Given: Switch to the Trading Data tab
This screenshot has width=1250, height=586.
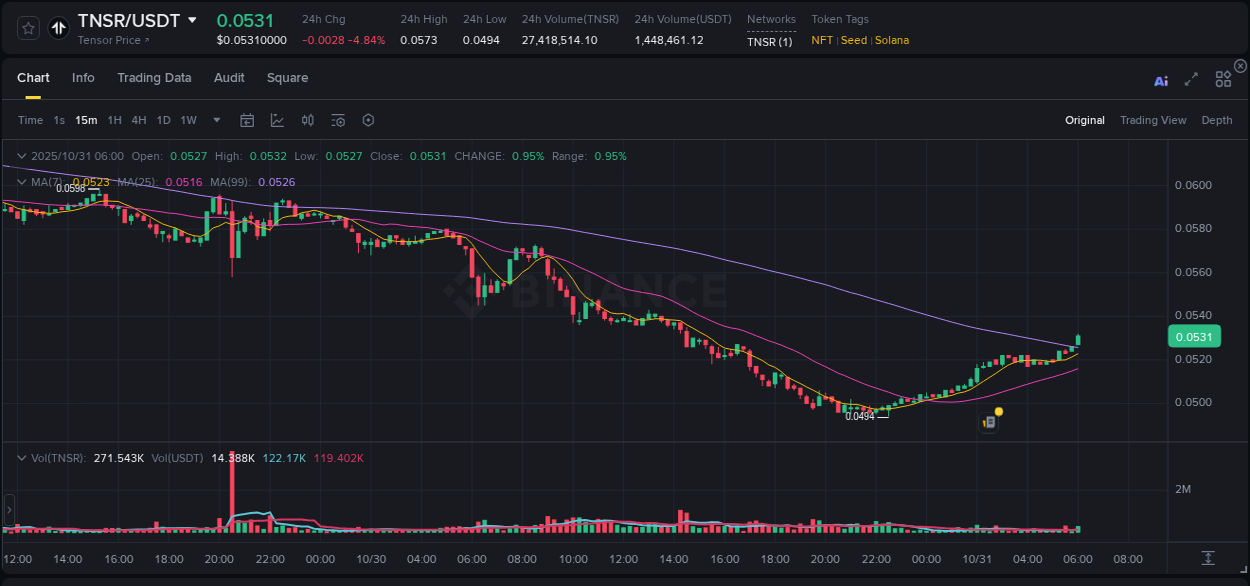Looking at the screenshot, I should point(154,77).
